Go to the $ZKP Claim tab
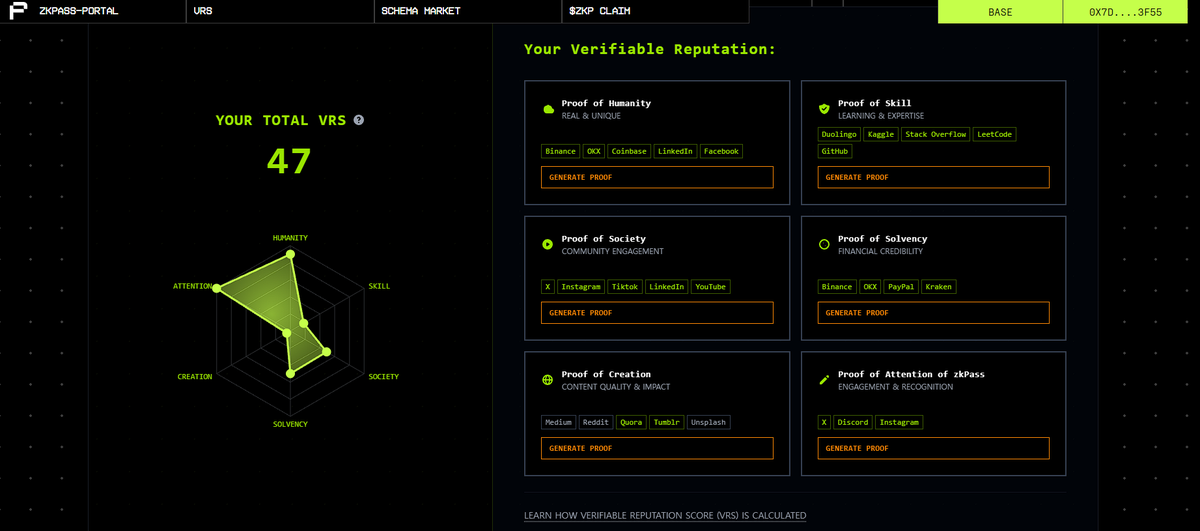Image resolution: width=1200 pixels, height=531 pixels. (x=655, y=12)
